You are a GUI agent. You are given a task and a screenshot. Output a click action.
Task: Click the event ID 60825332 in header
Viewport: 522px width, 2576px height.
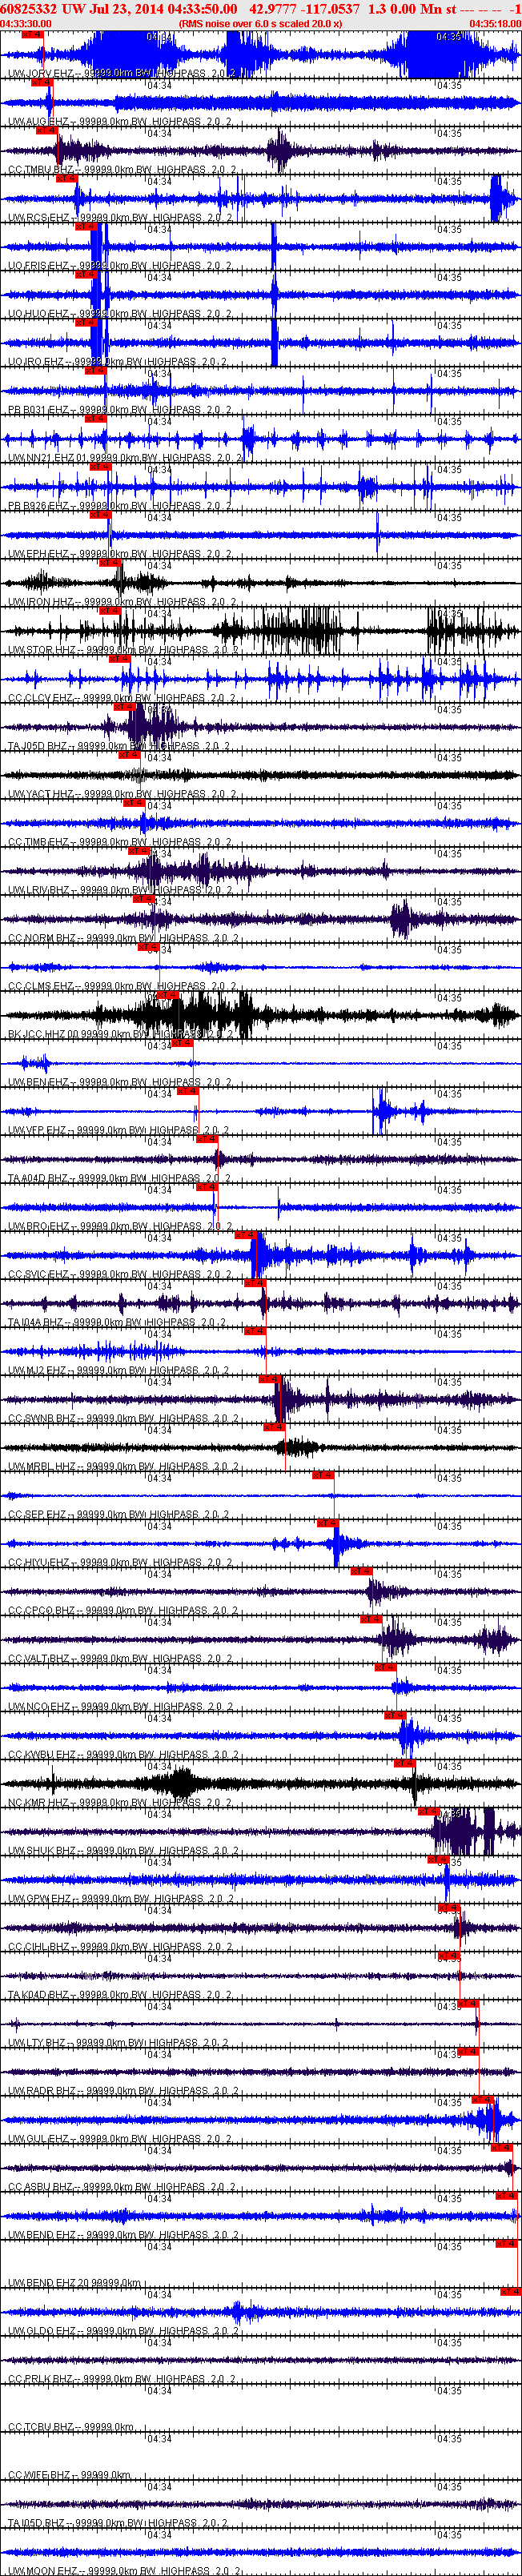(x=30, y=9)
